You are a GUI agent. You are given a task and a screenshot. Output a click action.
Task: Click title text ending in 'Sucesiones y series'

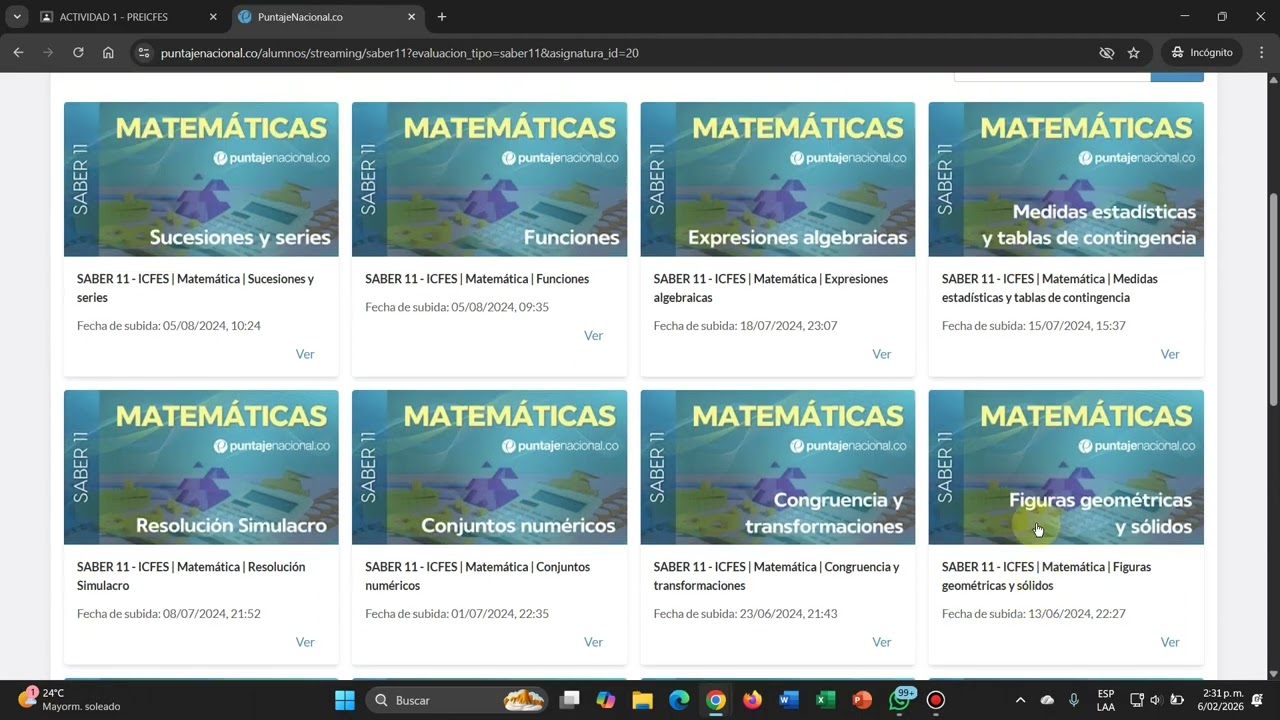coord(196,288)
